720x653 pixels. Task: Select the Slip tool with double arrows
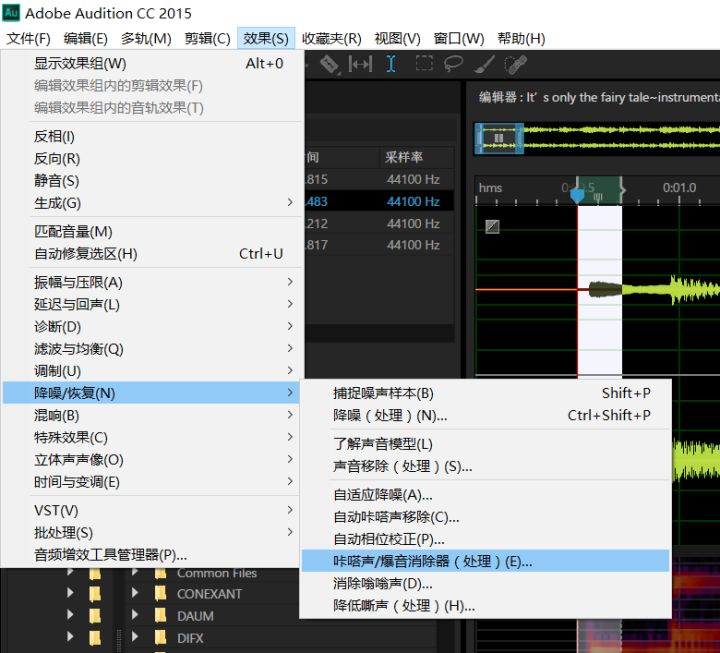(360, 64)
